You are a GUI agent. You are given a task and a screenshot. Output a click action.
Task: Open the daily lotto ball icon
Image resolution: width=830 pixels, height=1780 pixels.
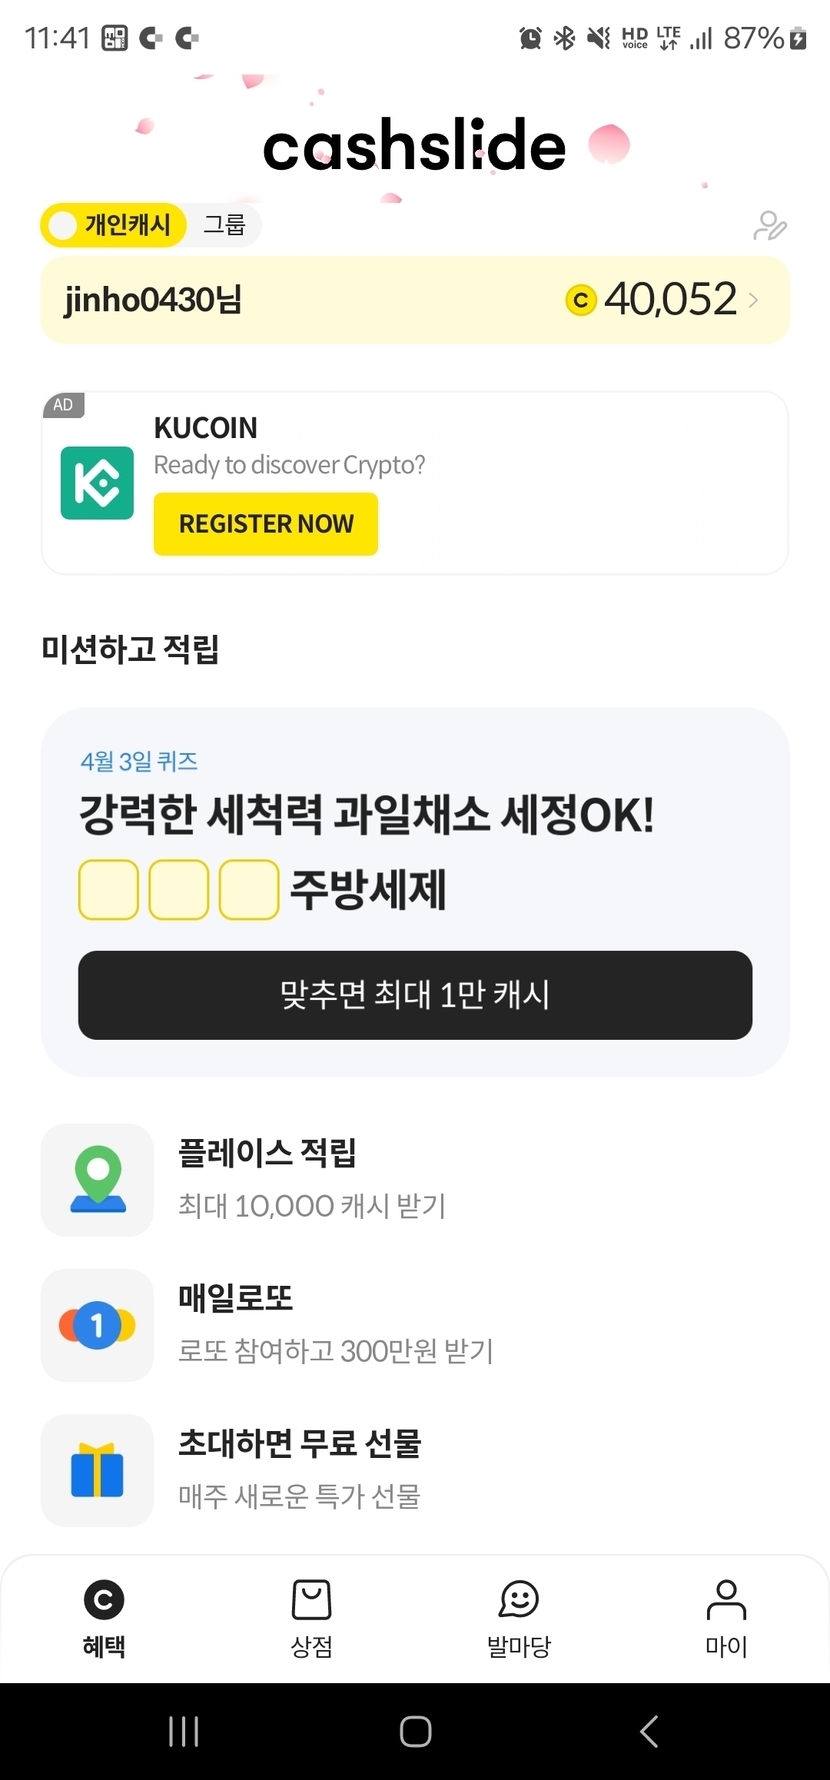(97, 1325)
